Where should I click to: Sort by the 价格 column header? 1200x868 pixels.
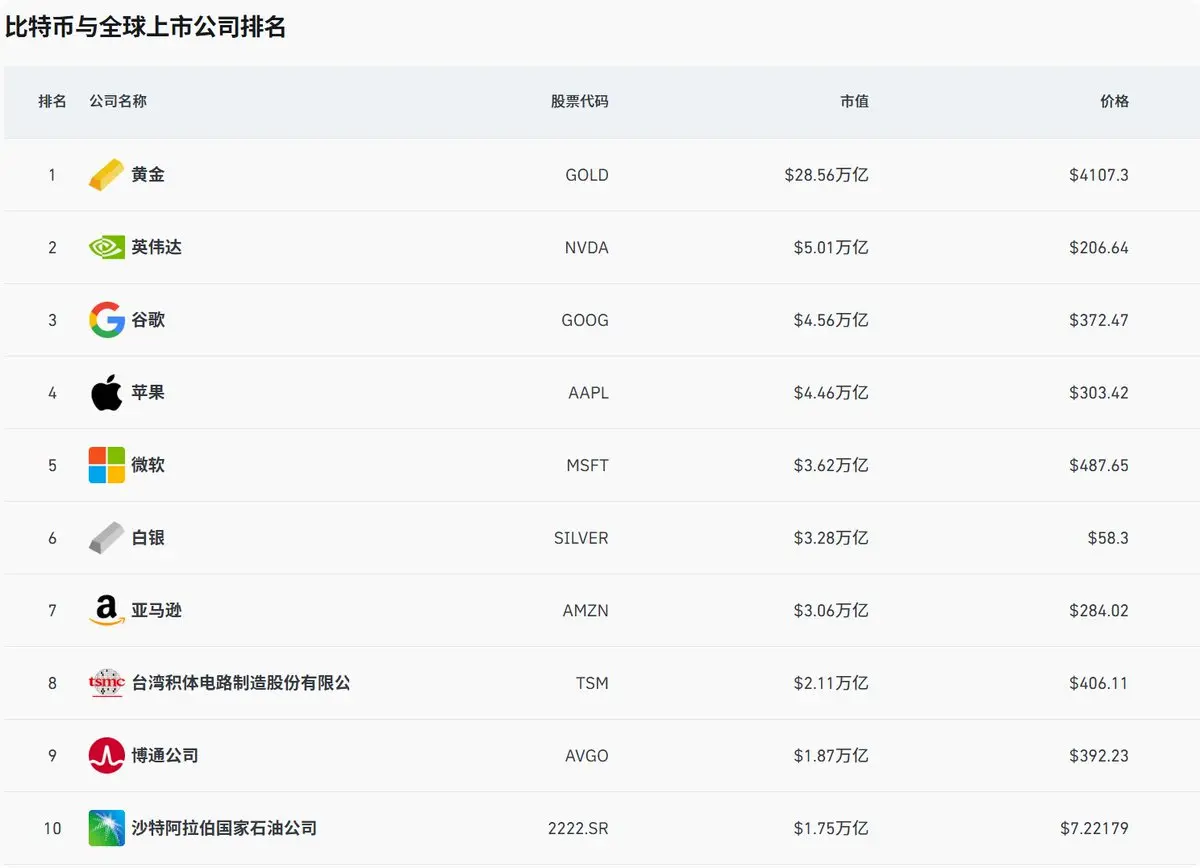tap(1114, 101)
